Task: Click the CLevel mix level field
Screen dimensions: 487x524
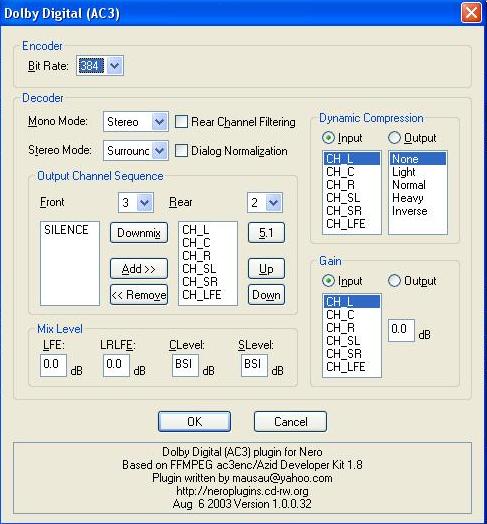Action: 185,365
